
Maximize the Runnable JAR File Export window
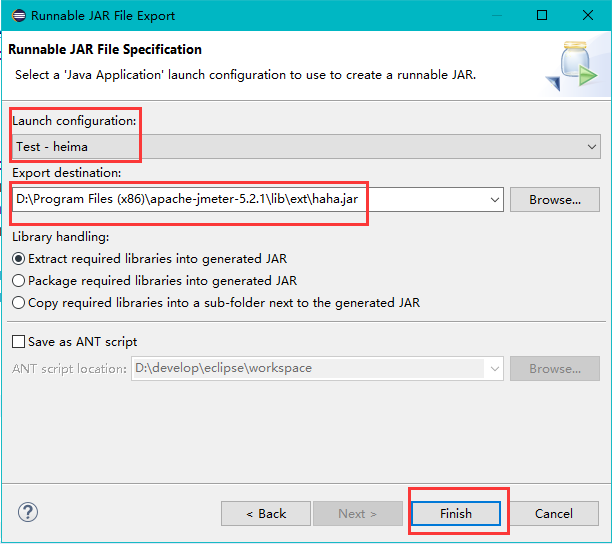pyautogui.click(x=542, y=16)
